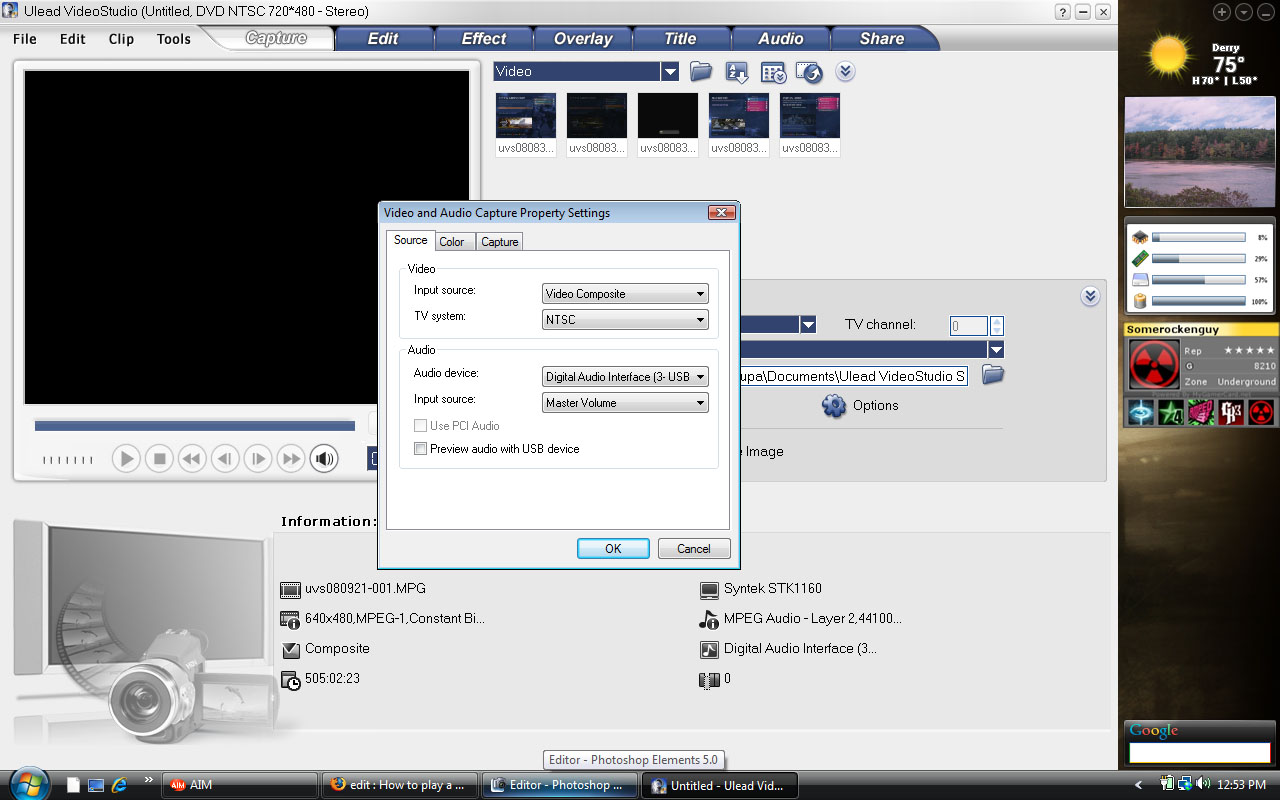Open Video Input source dropdown

click(x=625, y=294)
